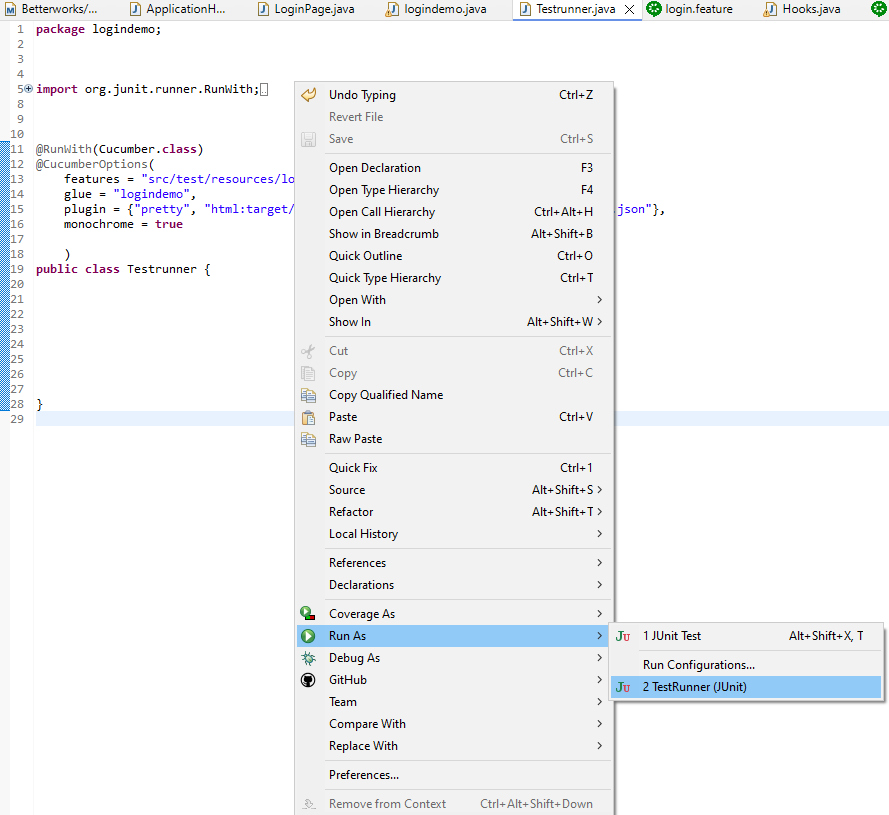Click the Paste clipboard icon
The image size is (889, 815).
[308, 417]
